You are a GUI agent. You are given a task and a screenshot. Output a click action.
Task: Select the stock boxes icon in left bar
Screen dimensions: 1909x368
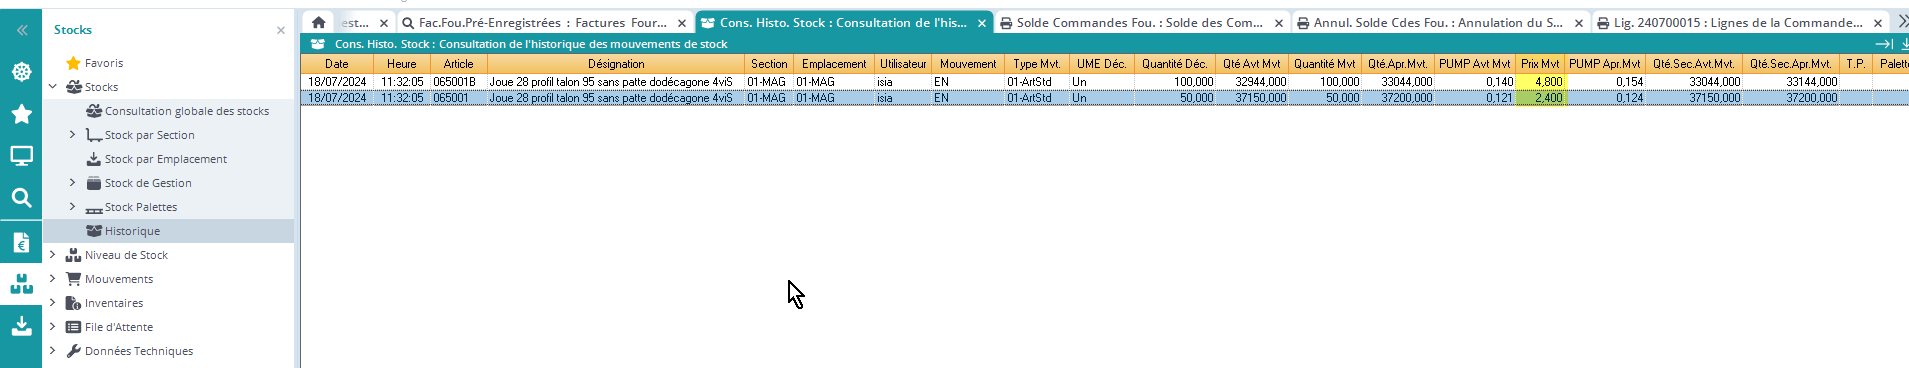[21, 284]
